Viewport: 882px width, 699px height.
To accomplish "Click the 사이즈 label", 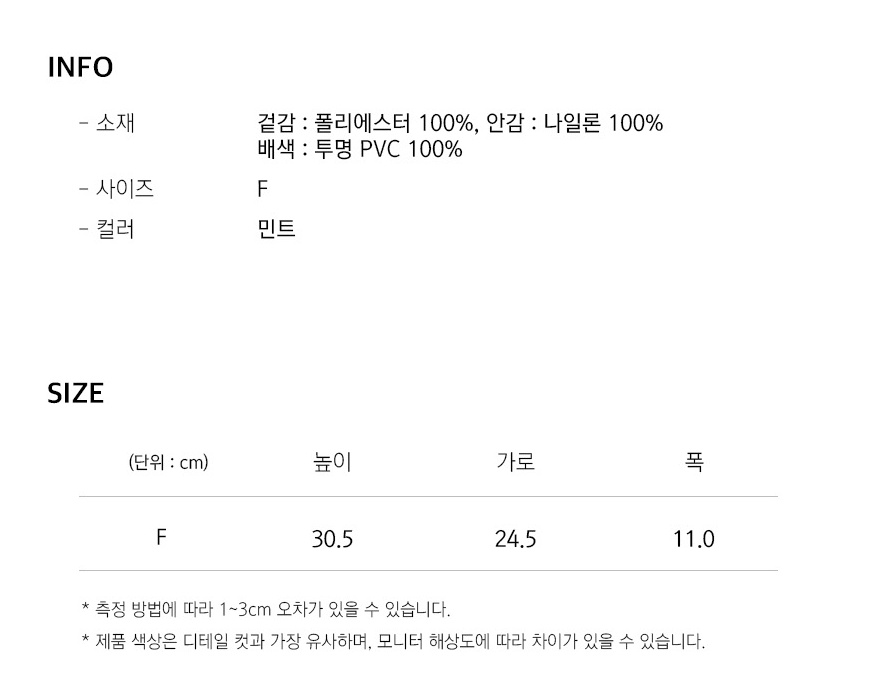I will coord(124,189).
